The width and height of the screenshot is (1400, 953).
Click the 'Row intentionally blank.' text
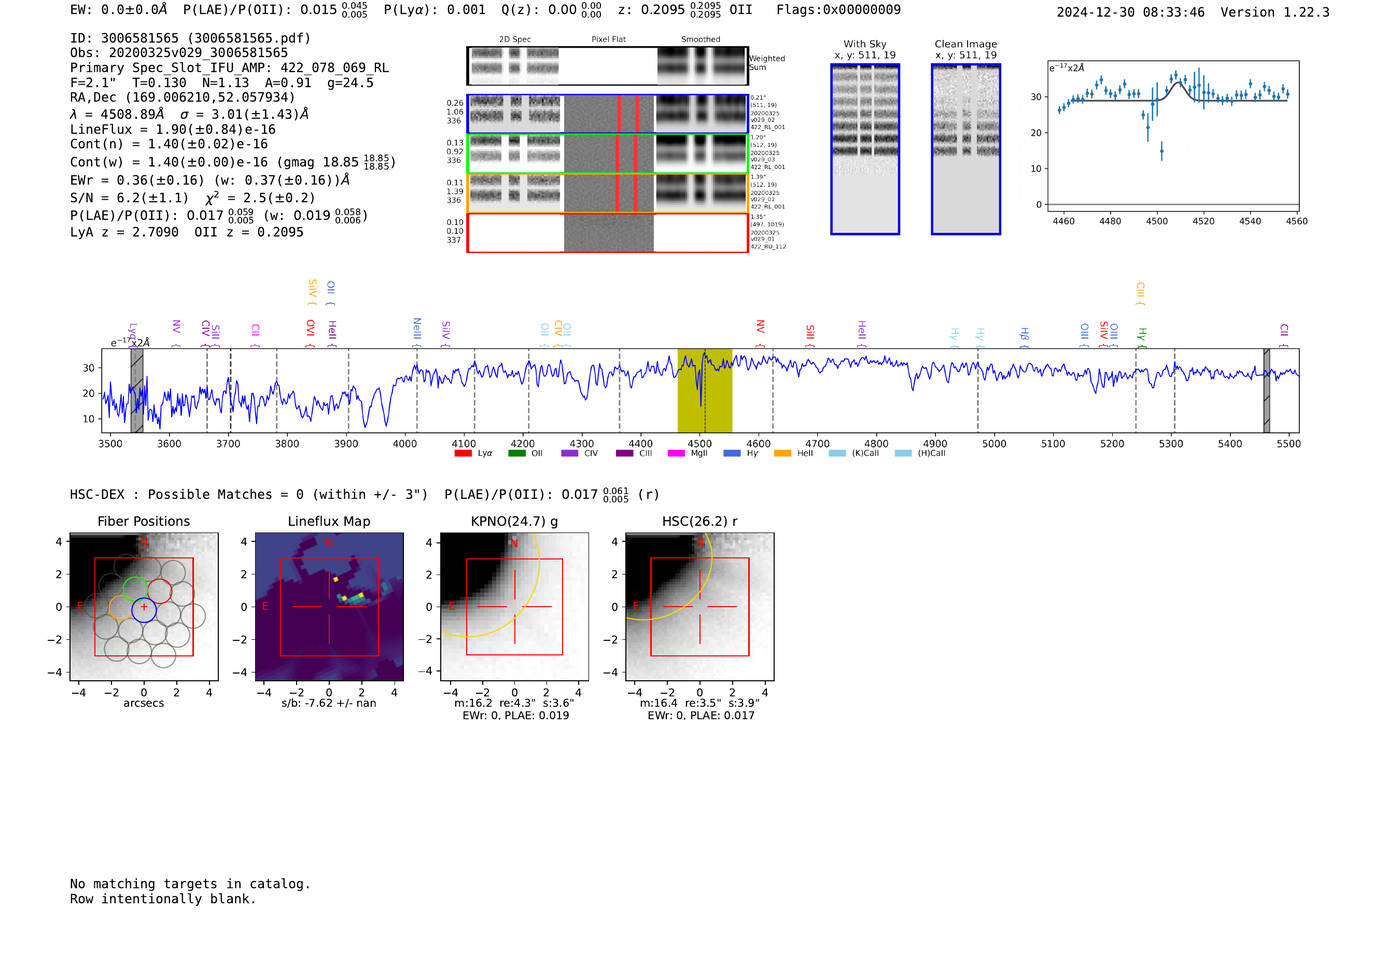pos(163,899)
